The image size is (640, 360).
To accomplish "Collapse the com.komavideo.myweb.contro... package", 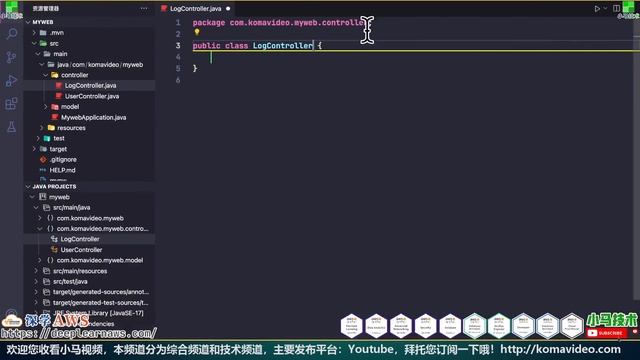I will (40, 229).
